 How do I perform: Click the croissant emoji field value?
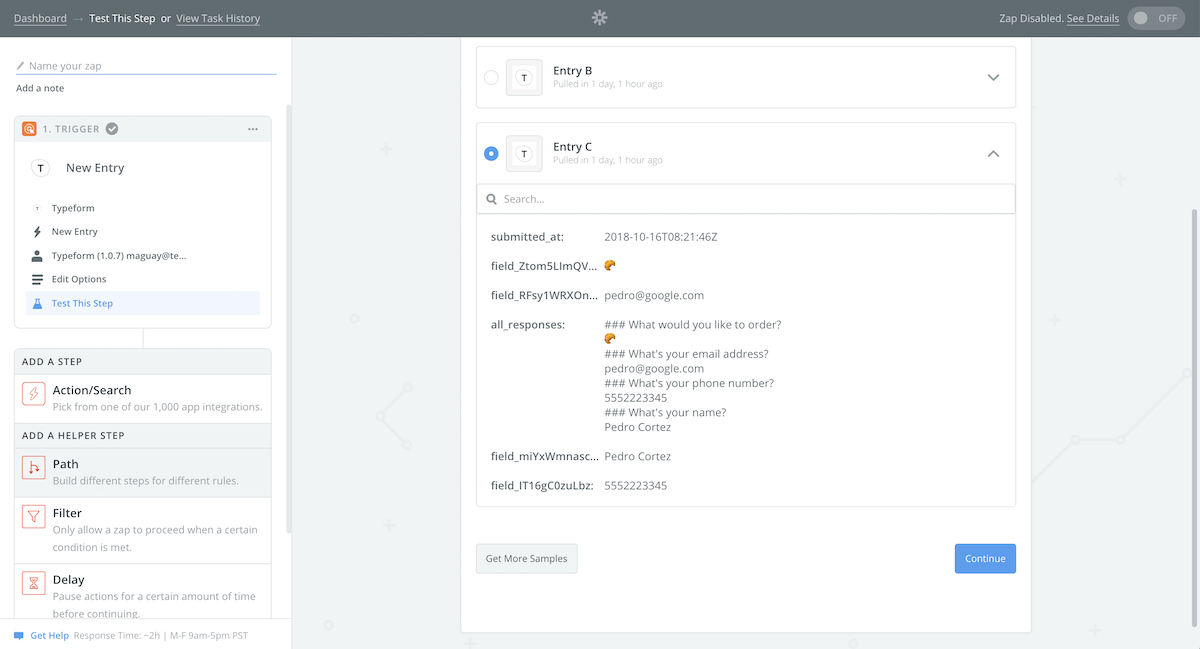[610, 266]
